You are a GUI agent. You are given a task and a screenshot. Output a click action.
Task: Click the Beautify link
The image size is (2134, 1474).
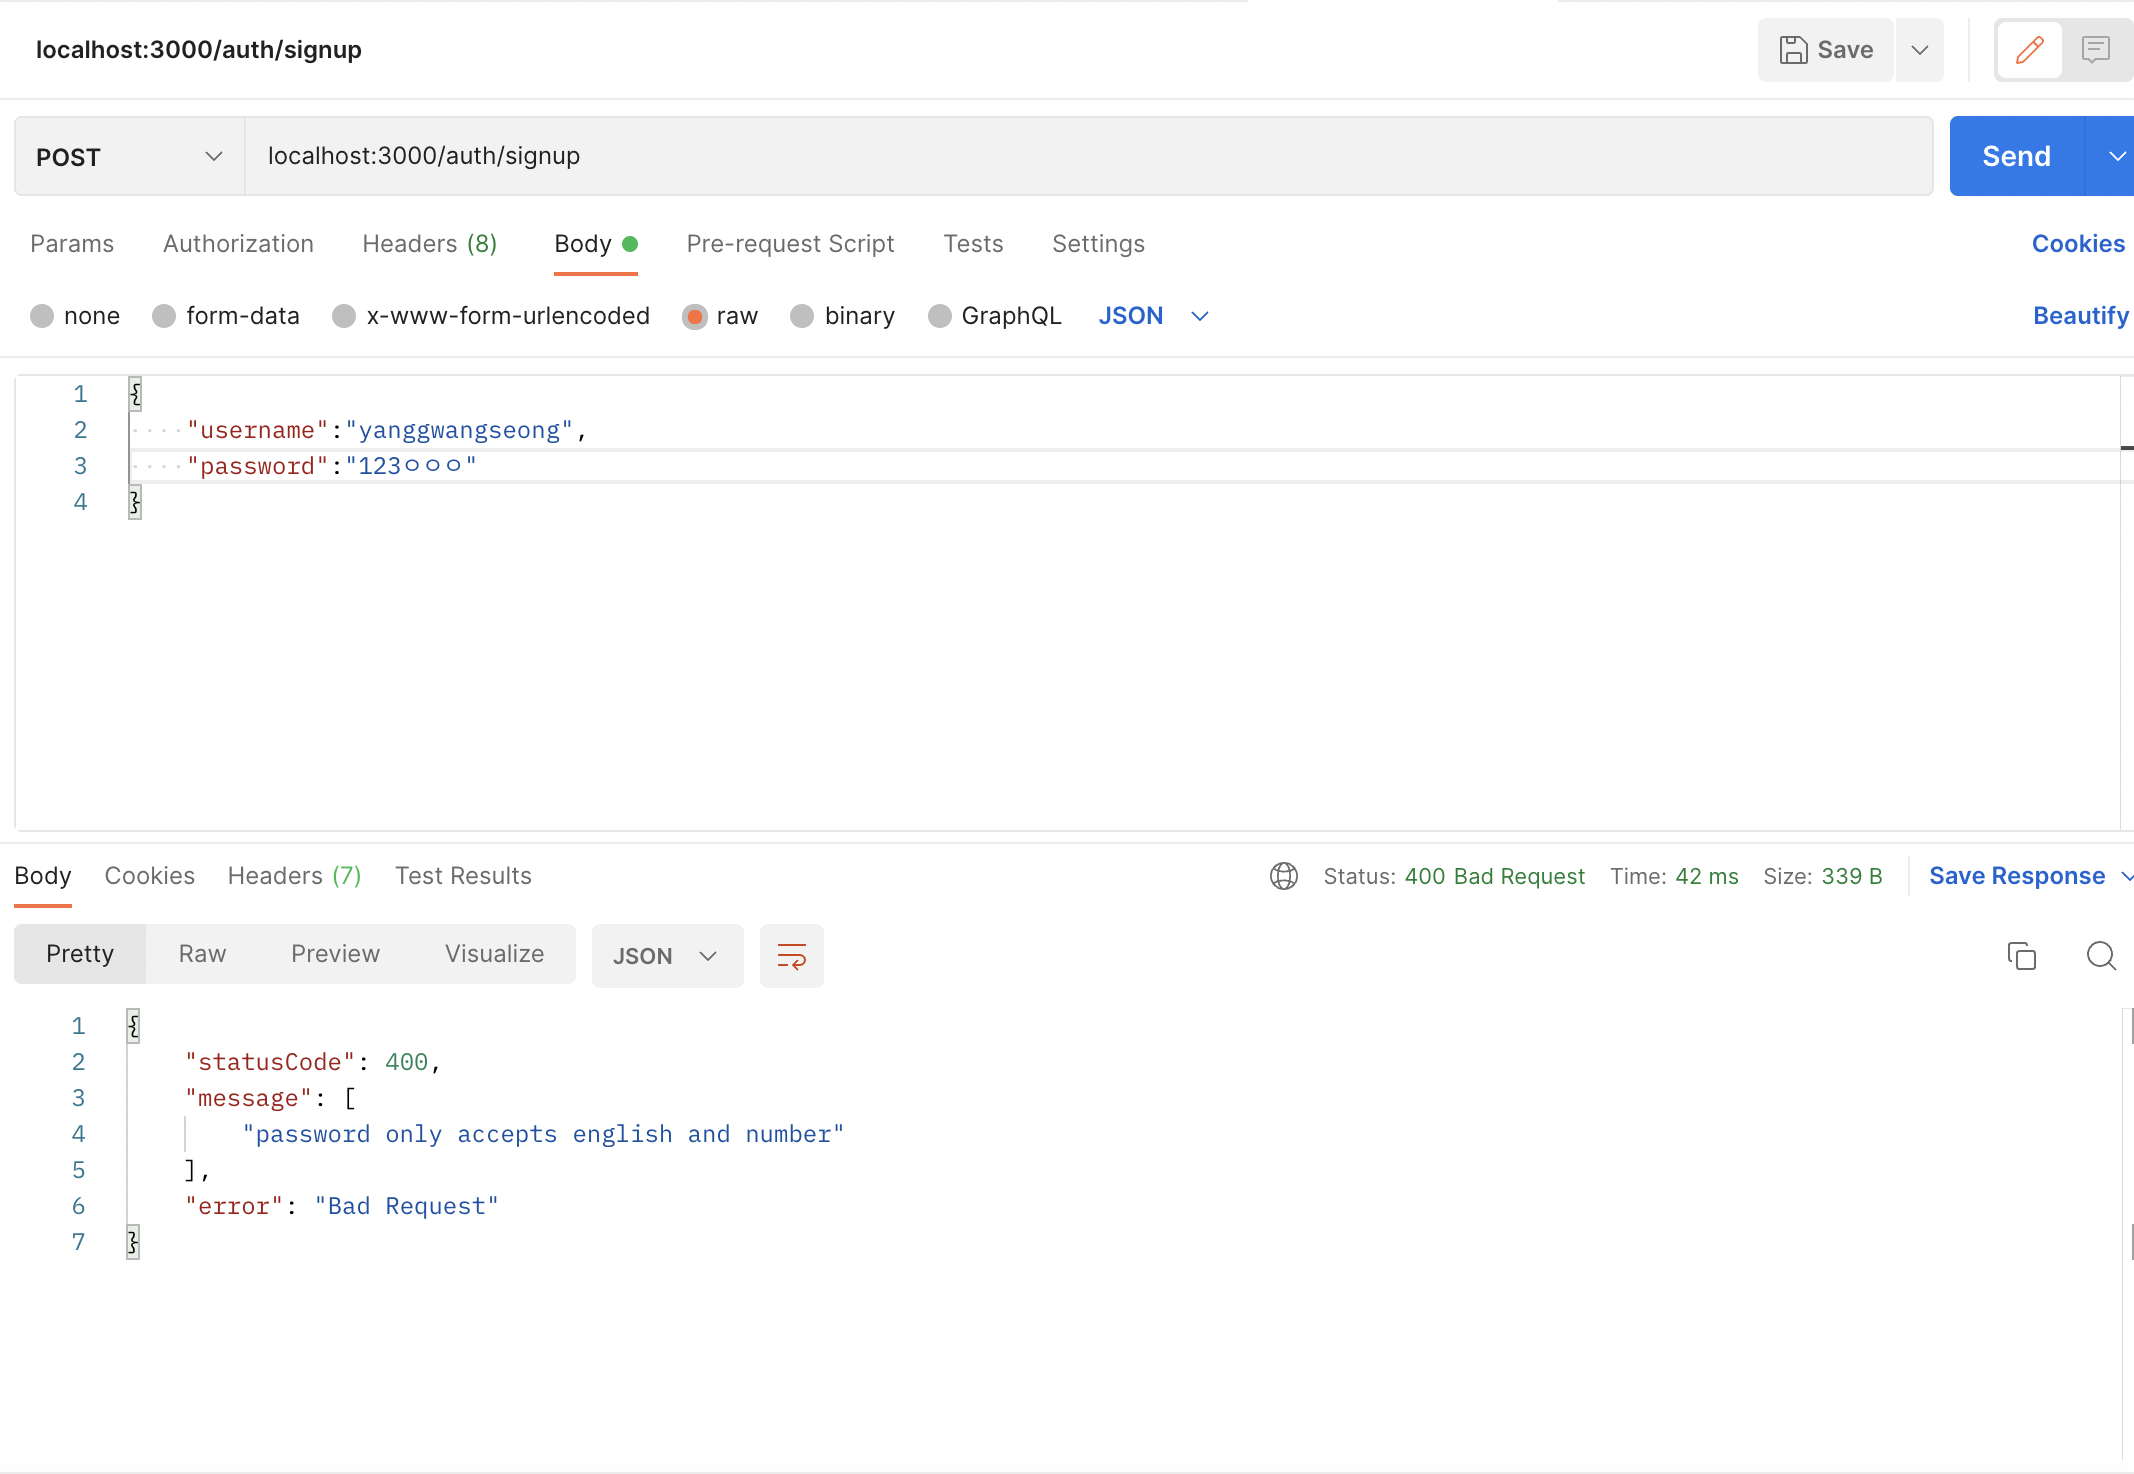pos(2080,316)
